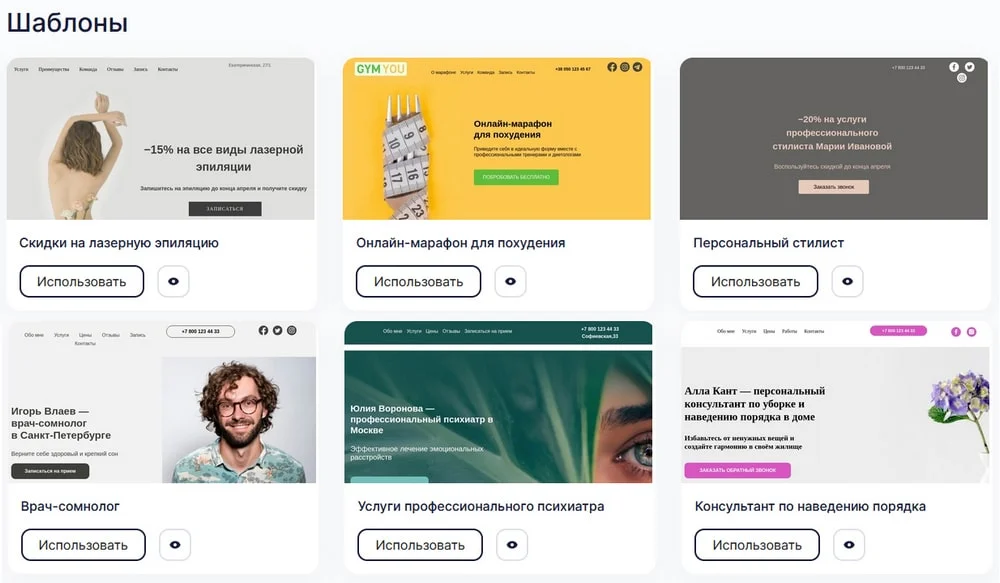This screenshot has width=1000, height=583.
Task: Click eye icon for Персональный стилист template
Action: coord(848,281)
